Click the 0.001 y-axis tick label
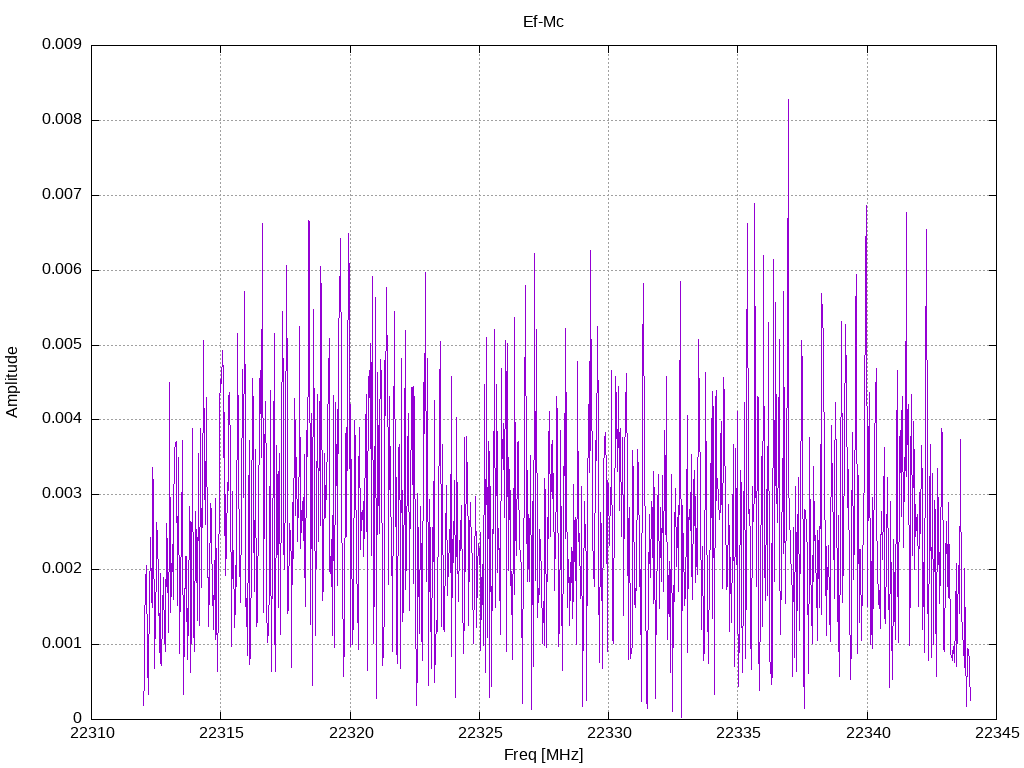This screenshot has width=1024, height=768. click(x=62, y=643)
